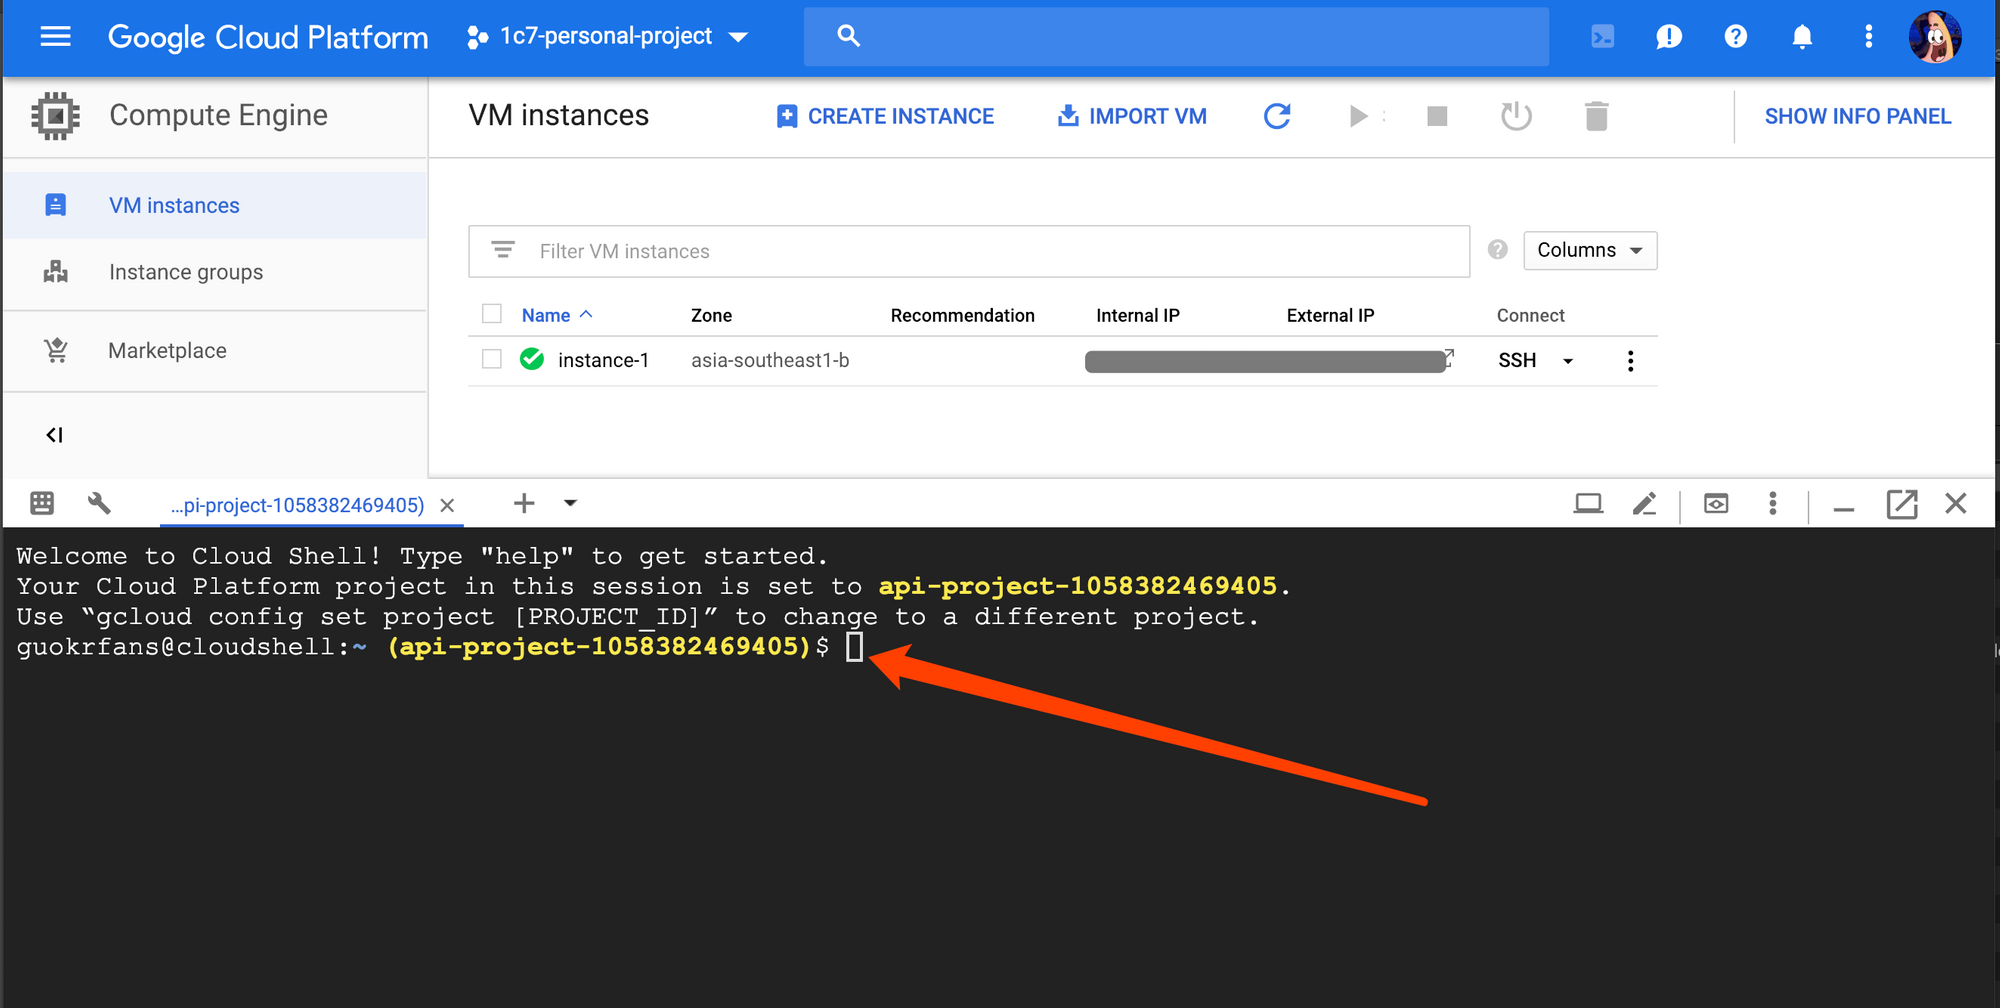Open SHOW INFO PANEL

point(1857,115)
